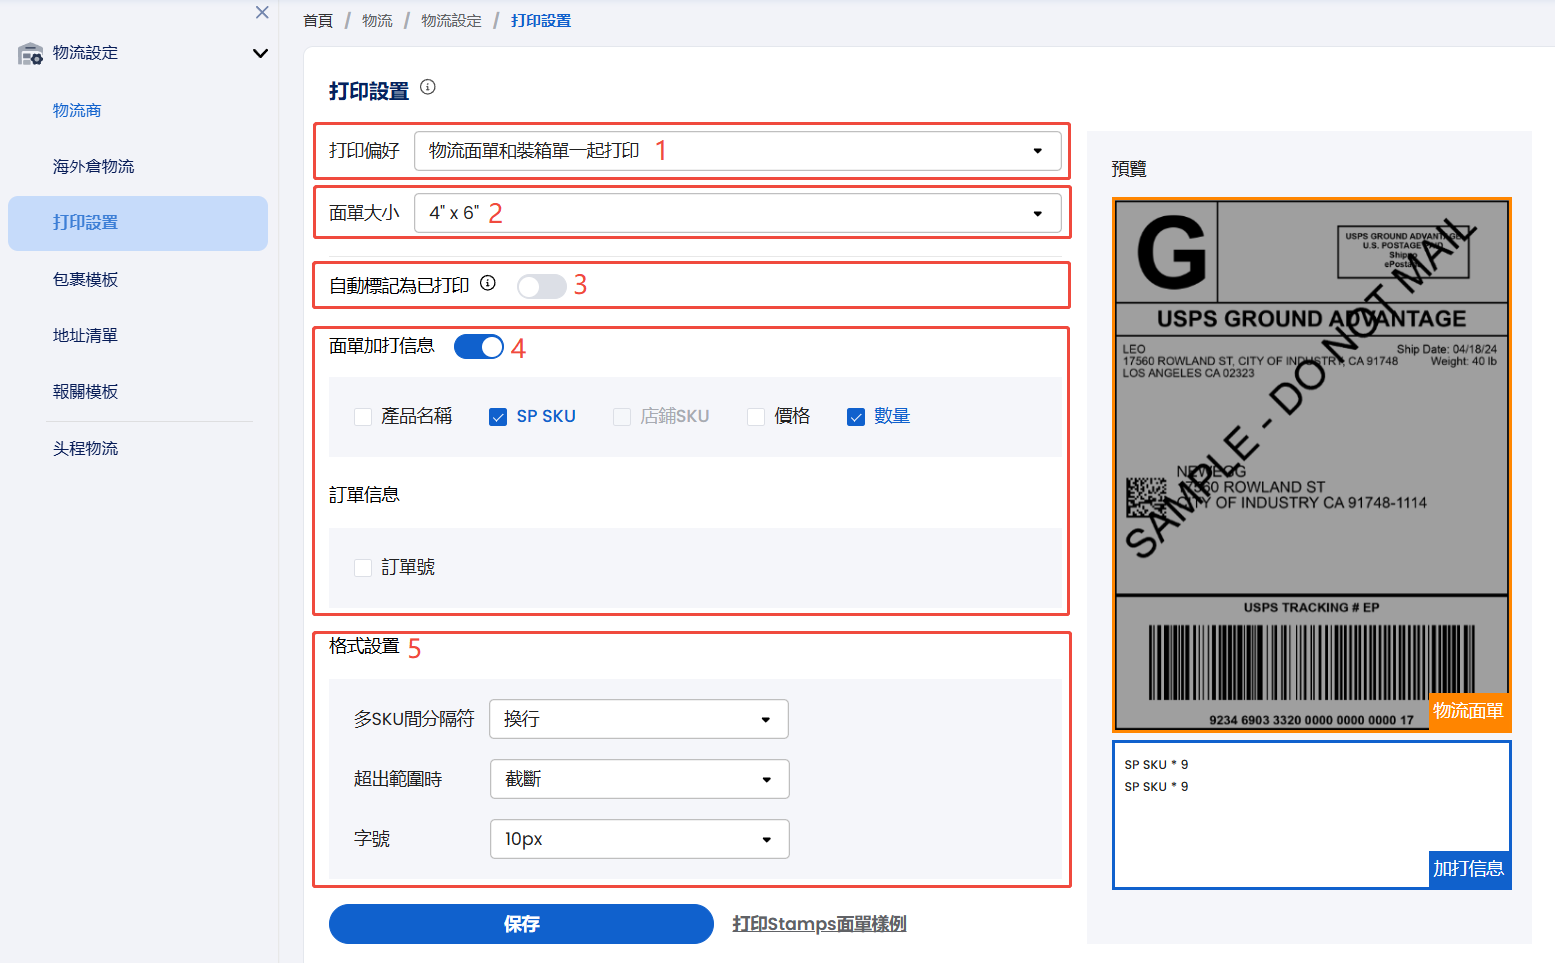Toggle the 自動標記為已打印 switch on
Image resolution: width=1555 pixels, height=963 pixels.
(542, 287)
